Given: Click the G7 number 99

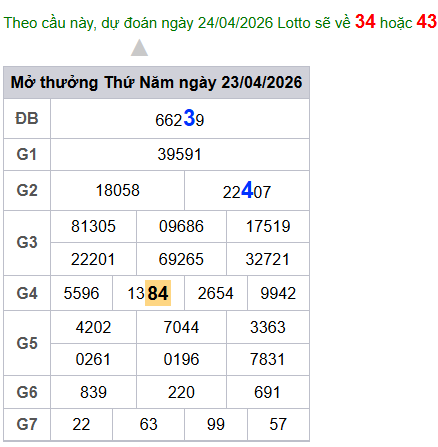Looking at the screenshot, I should click(x=216, y=424).
